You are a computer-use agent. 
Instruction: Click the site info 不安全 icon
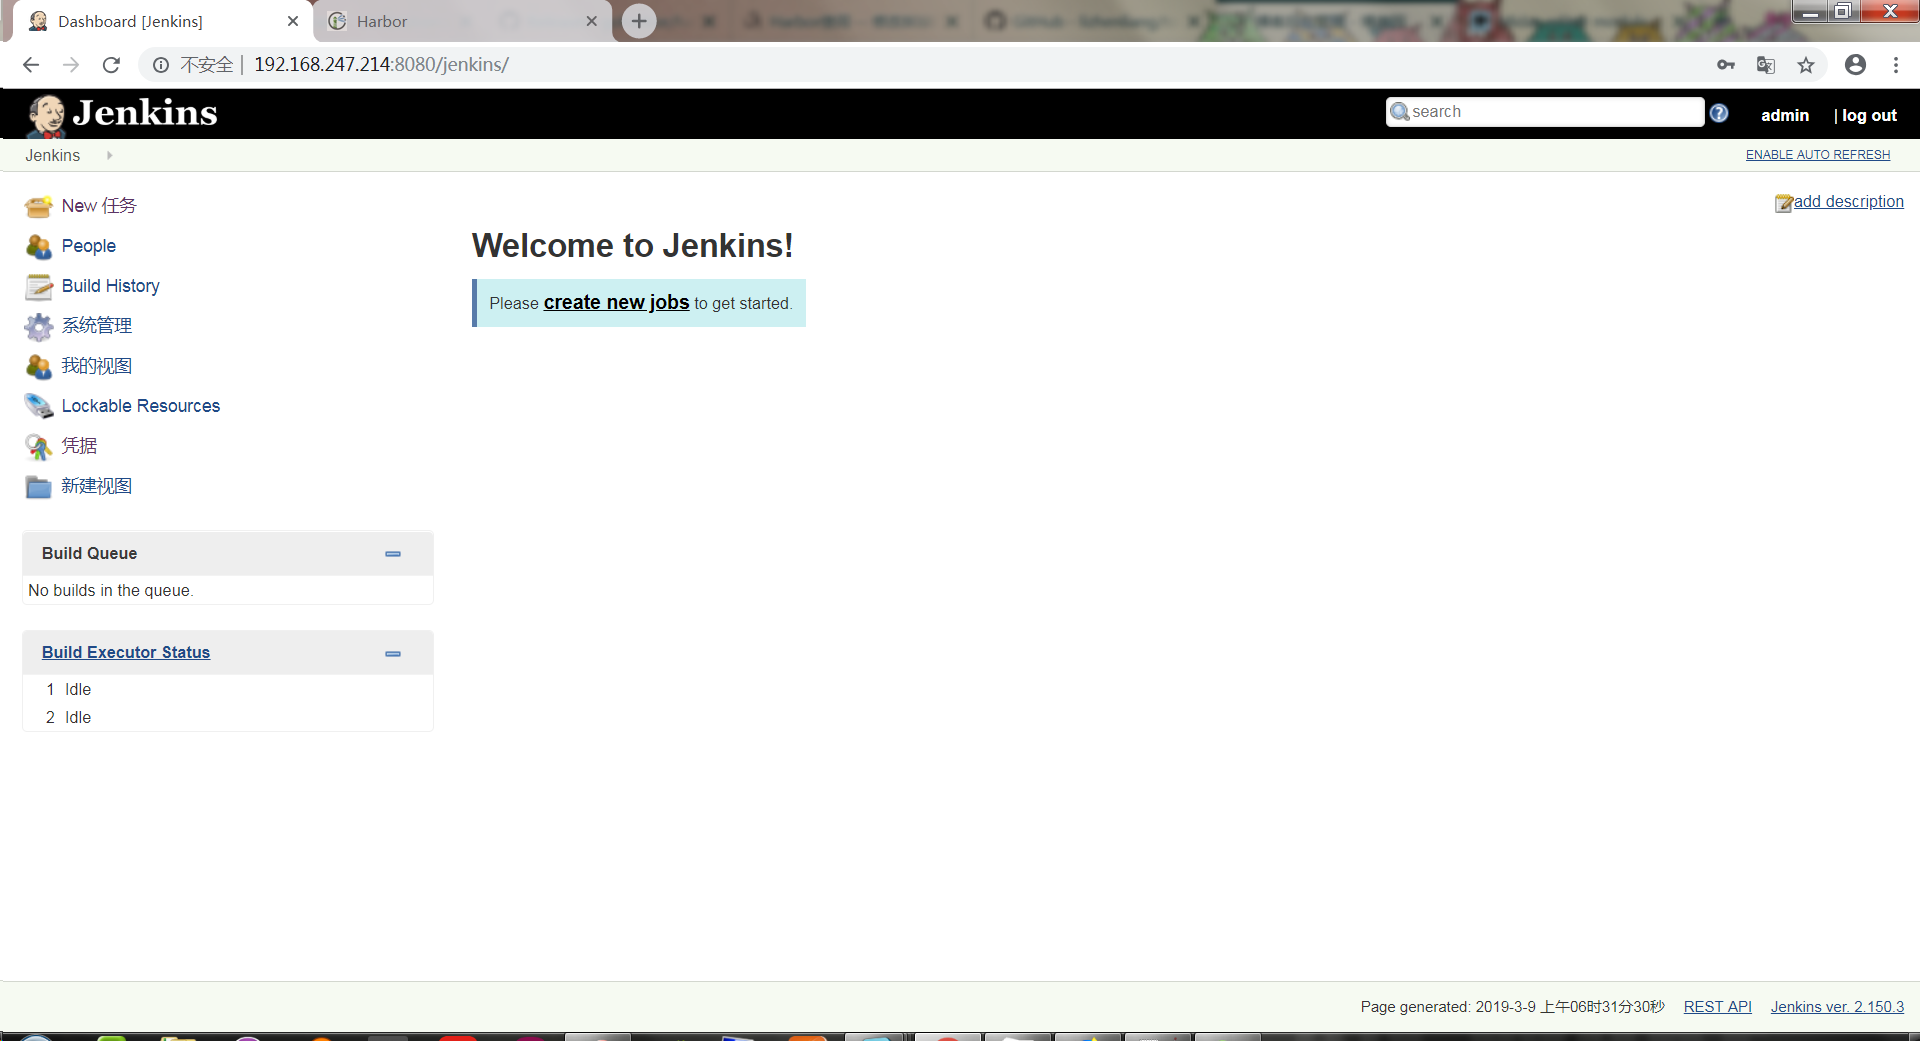point(161,65)
